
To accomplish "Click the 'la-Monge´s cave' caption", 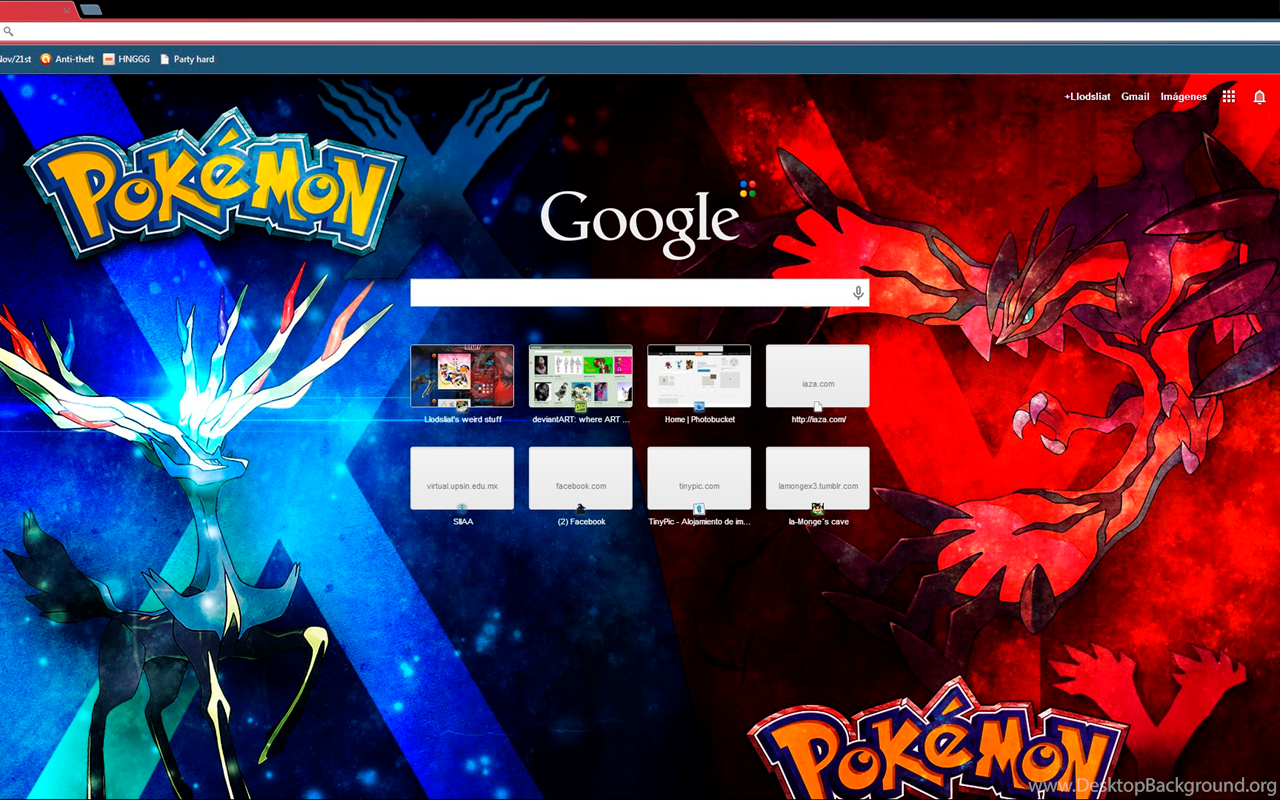I will tap(819, 522).
